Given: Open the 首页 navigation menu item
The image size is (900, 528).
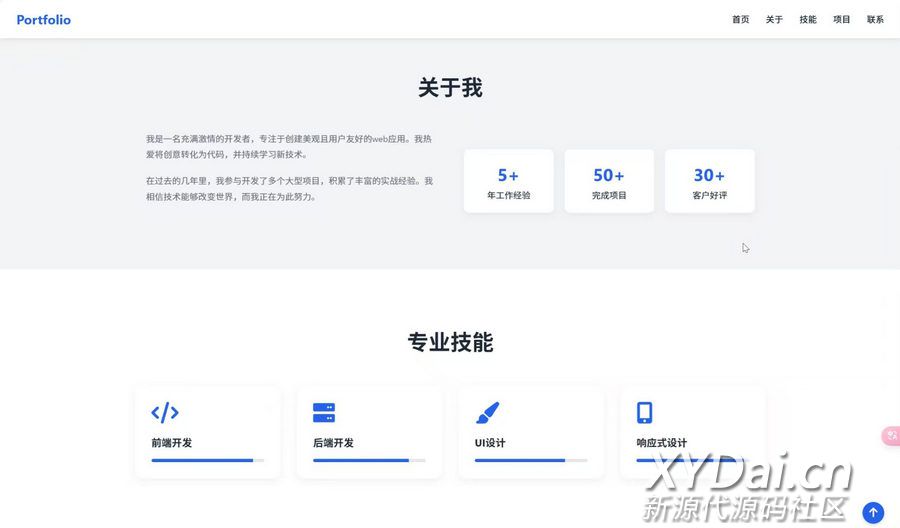Looking at the screenshot, I should click(740, 20).
